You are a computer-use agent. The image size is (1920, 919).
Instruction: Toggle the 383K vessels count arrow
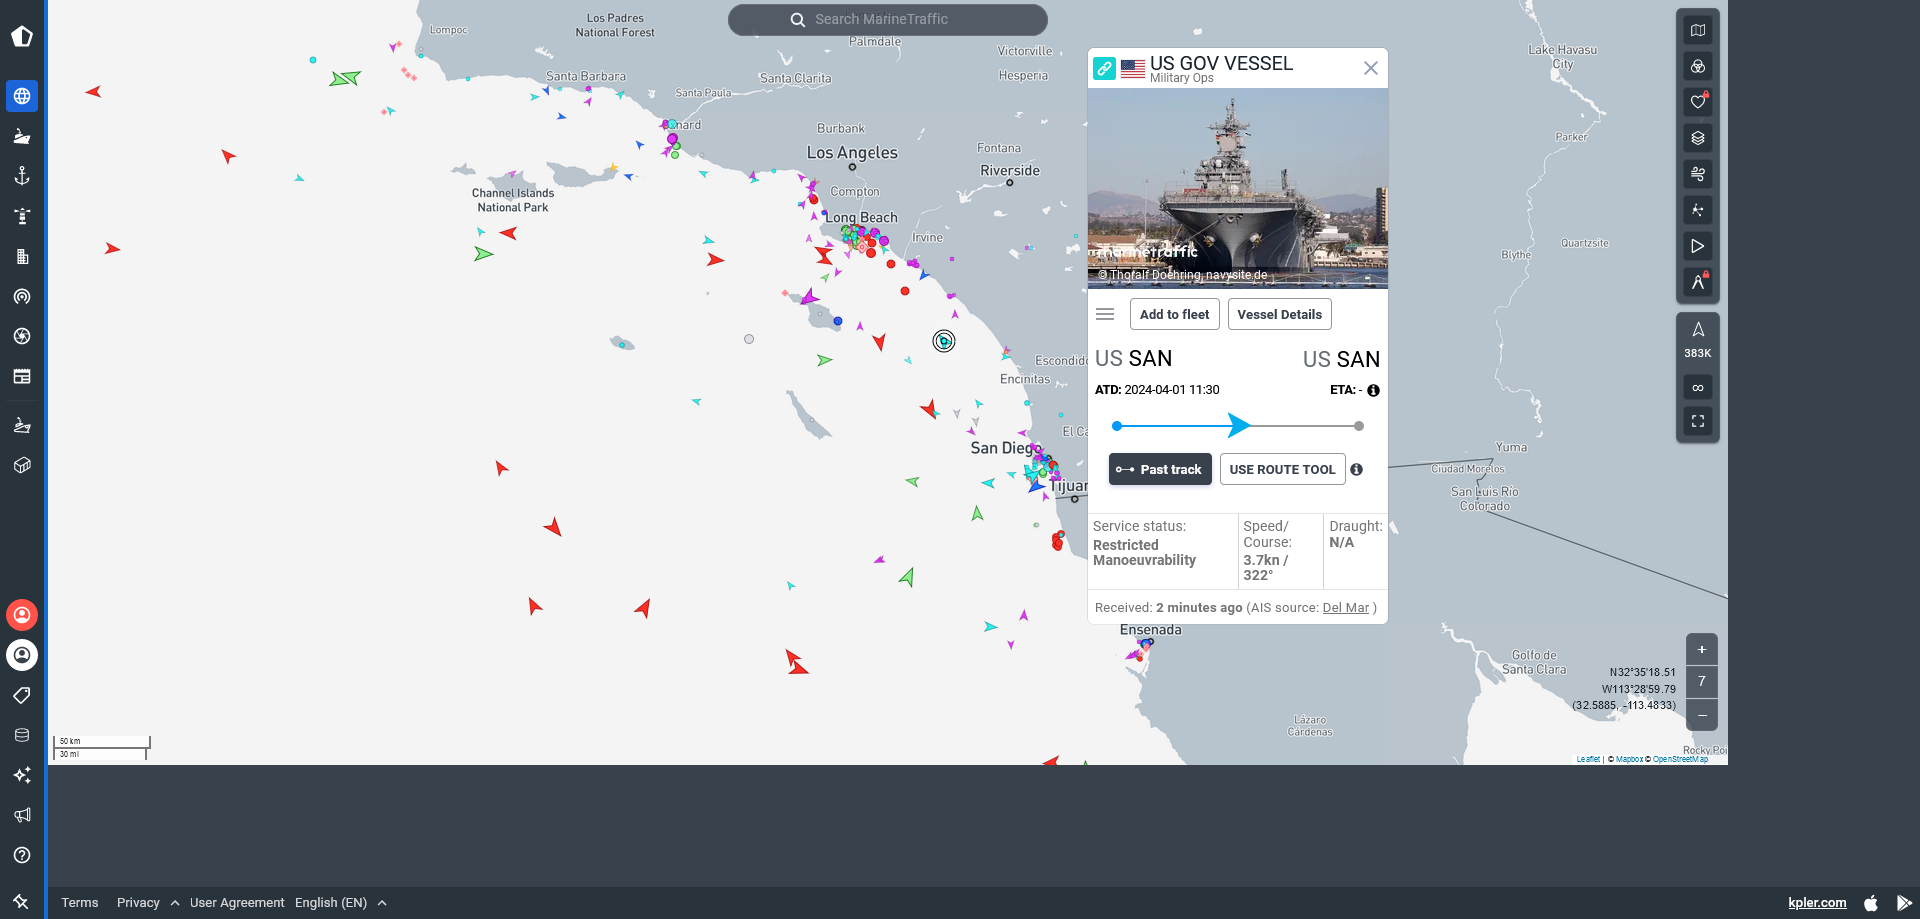(x=1698, y=340)
